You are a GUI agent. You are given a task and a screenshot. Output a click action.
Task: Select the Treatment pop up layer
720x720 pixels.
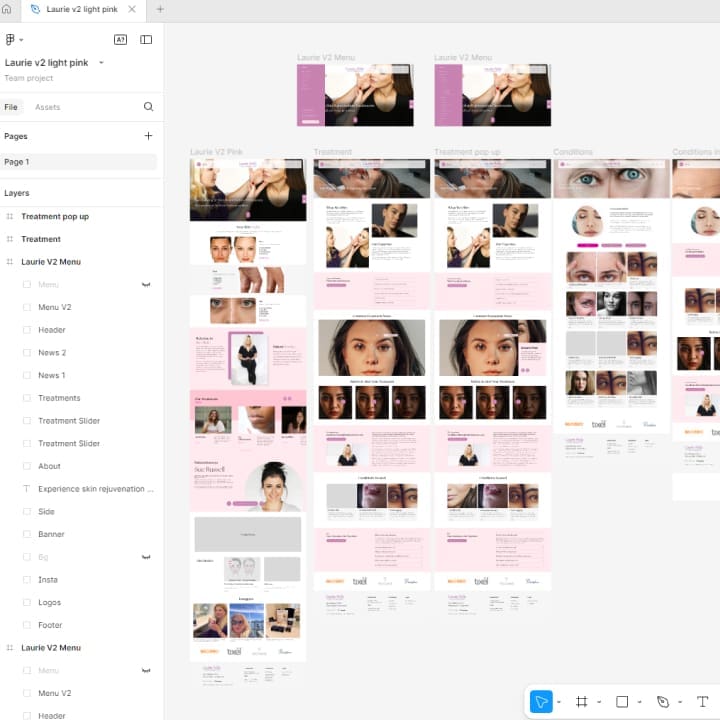[x=55, y=217]
